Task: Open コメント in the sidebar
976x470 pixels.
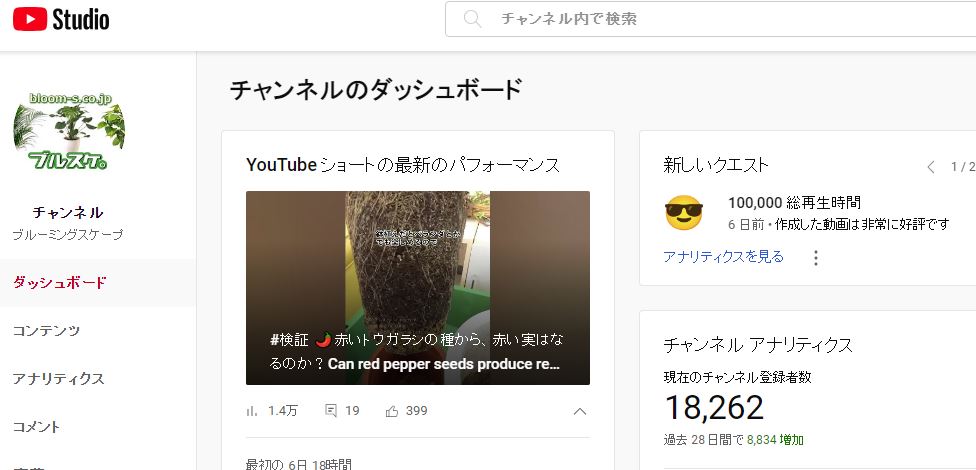Action: pos(37,426)
